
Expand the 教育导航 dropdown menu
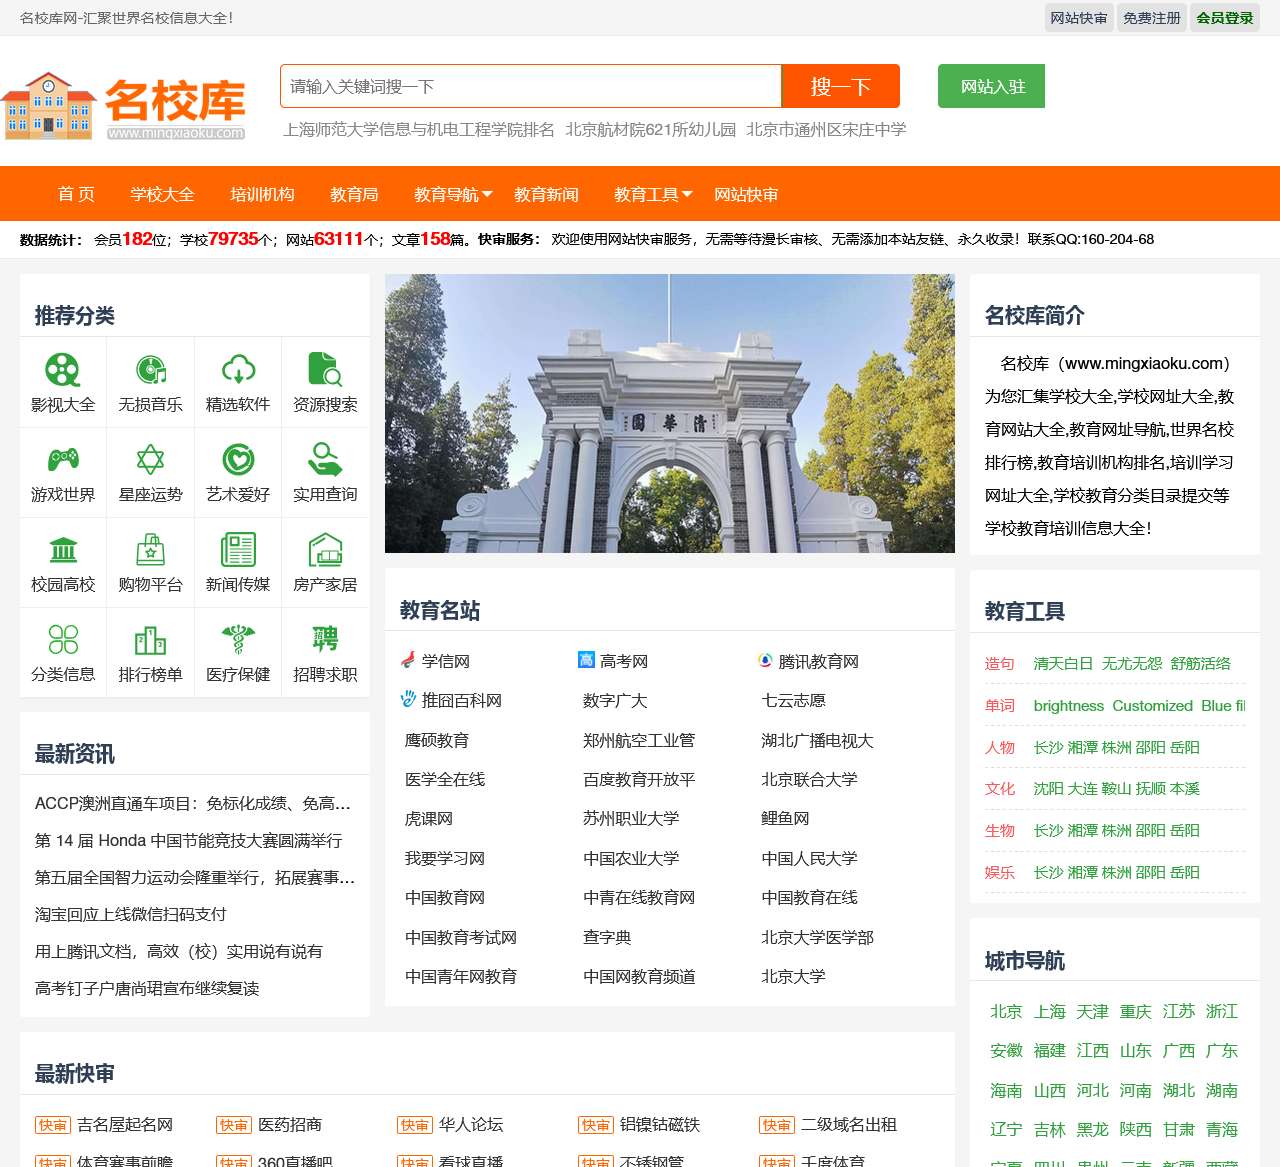[451, 194]
